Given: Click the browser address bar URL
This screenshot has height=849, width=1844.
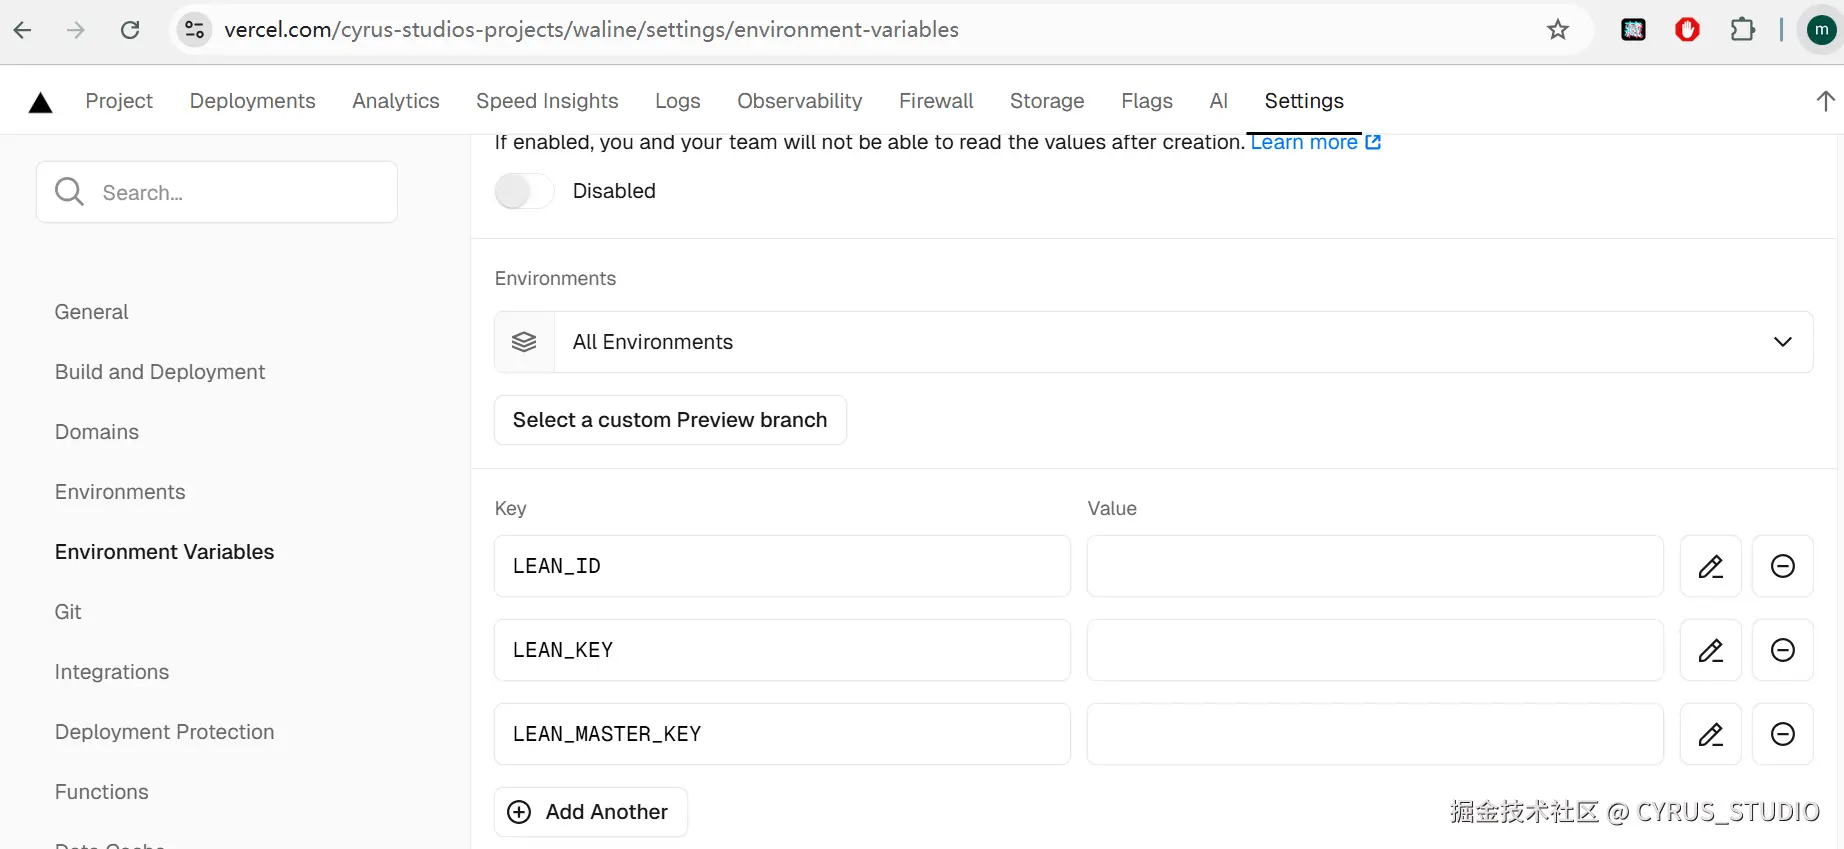Looking at the screenshot, I should tap(591, 30).
